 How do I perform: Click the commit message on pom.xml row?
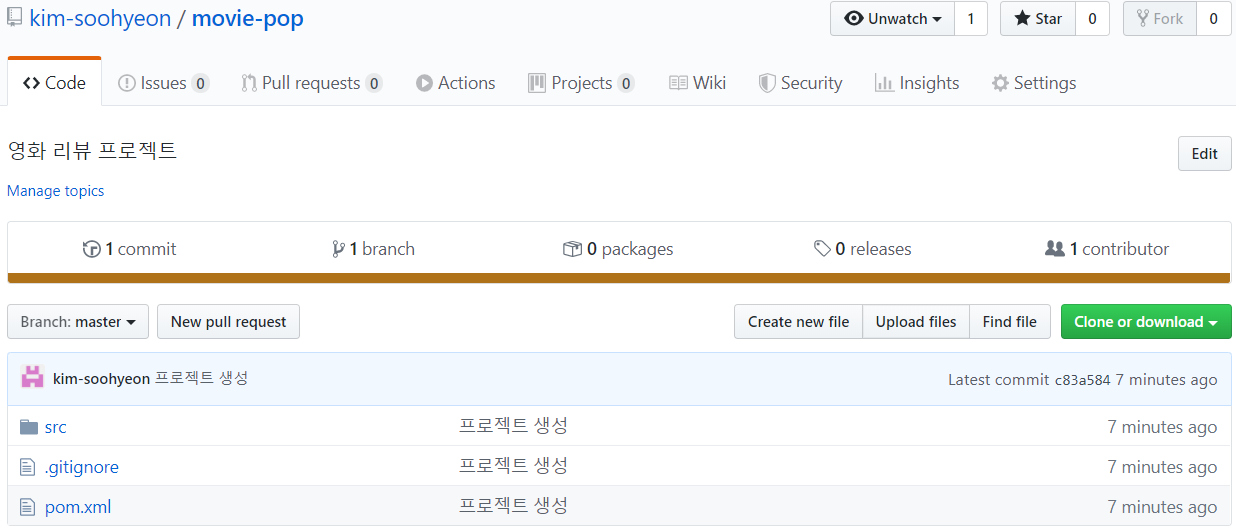click(x=514, y=506)
